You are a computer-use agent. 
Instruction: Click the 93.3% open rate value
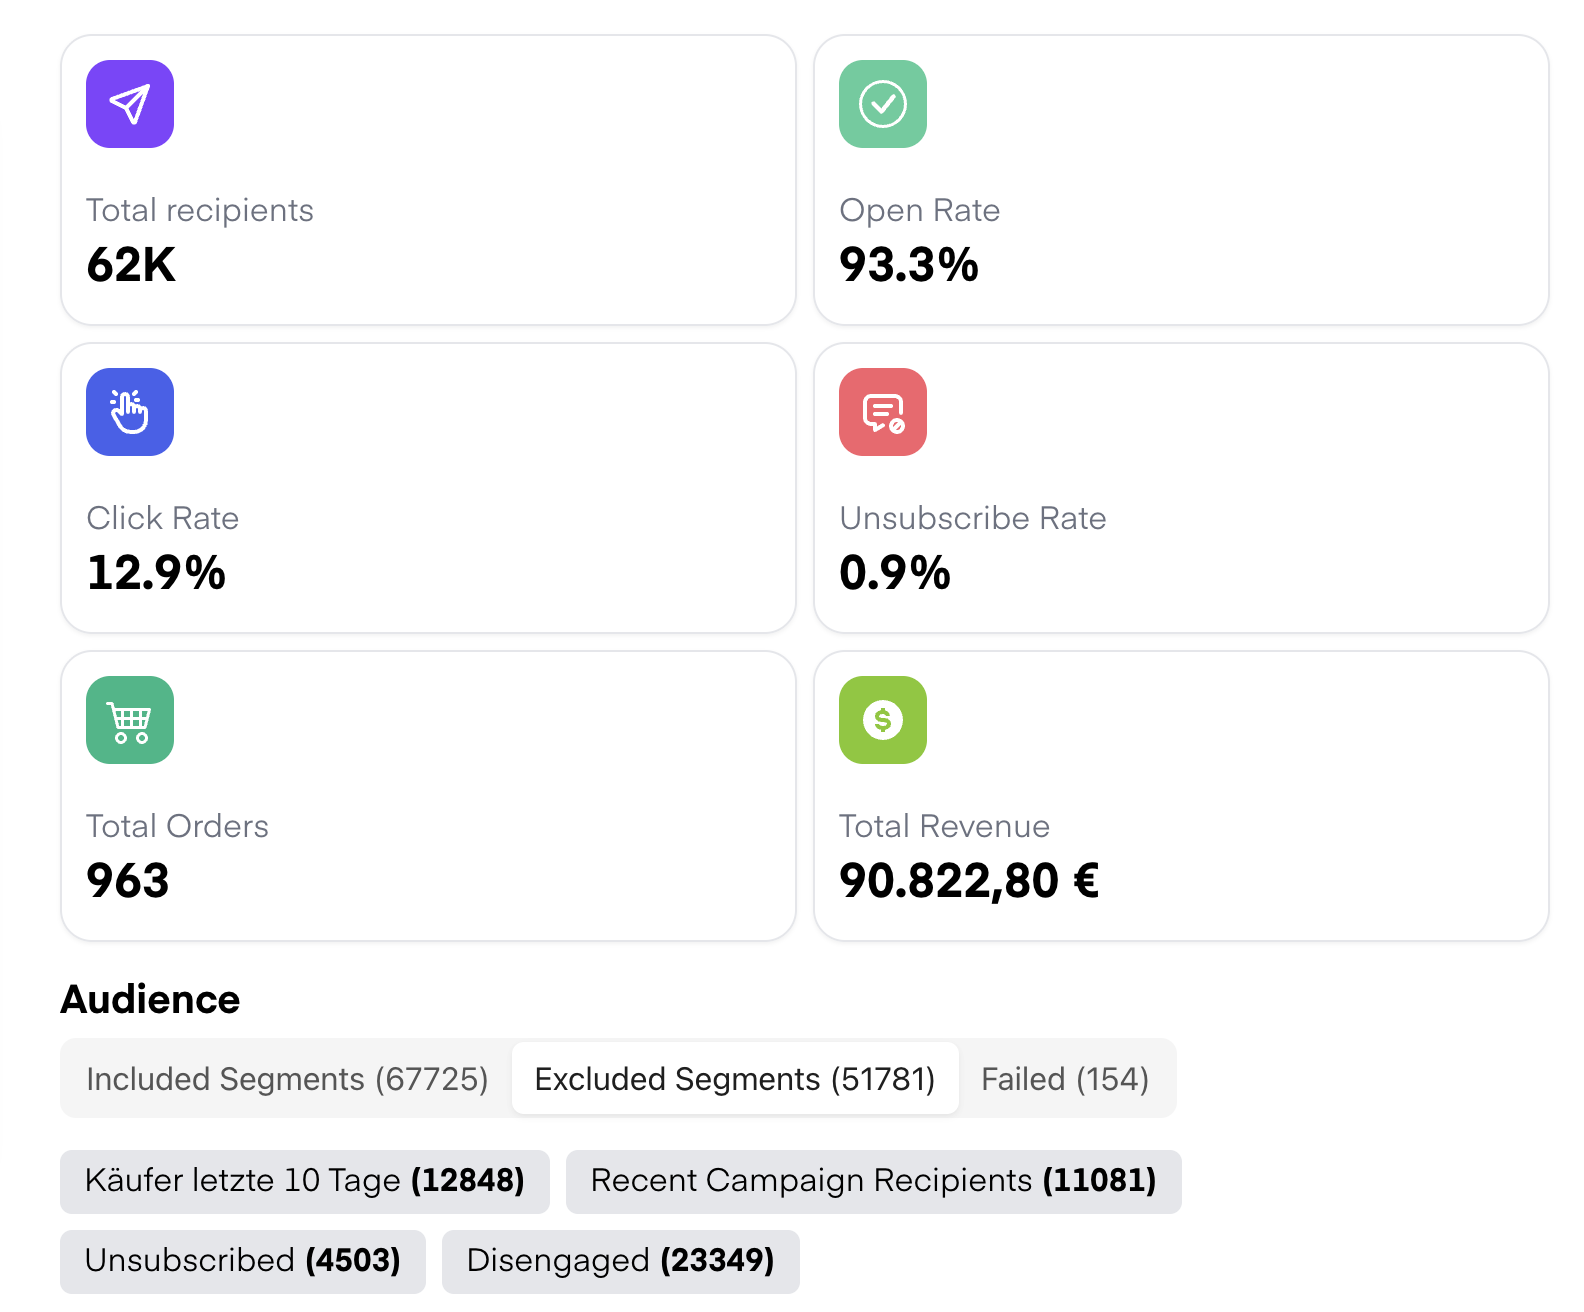(x=908, y=265)
